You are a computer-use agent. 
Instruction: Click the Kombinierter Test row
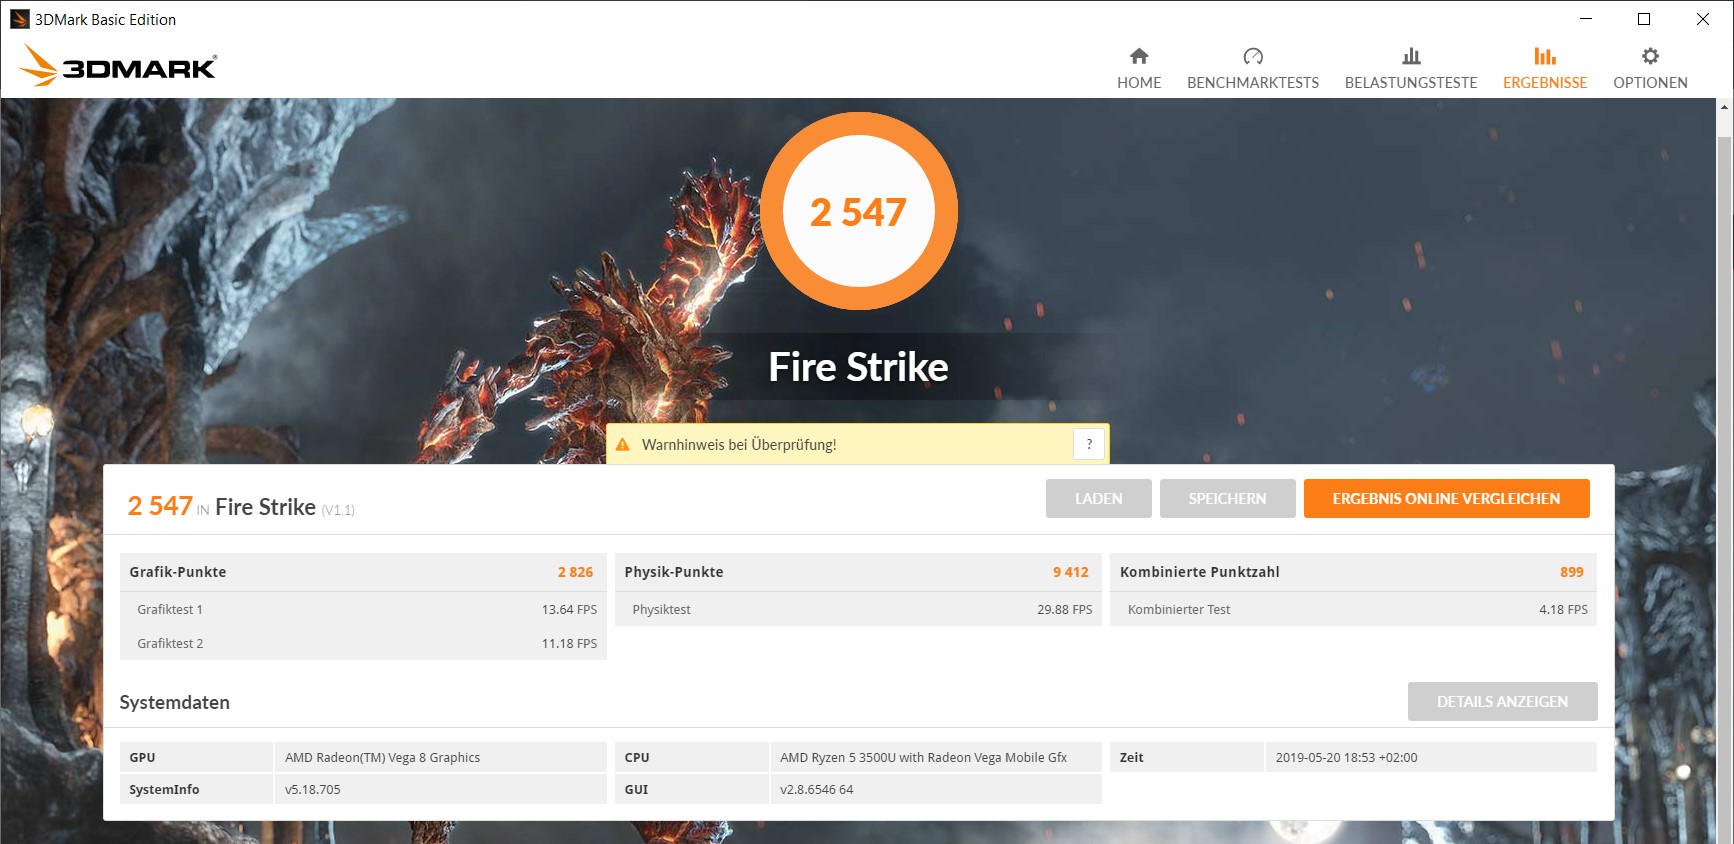click(1353, 609)
